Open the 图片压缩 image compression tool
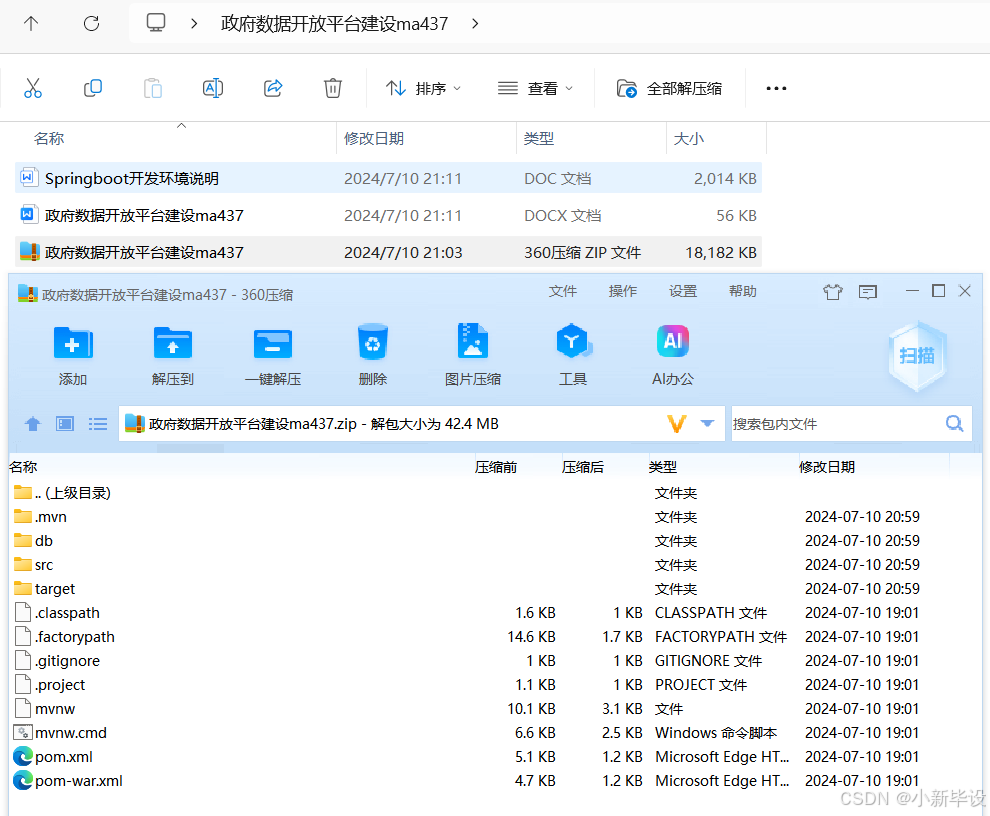Viewport: 990px width, 816px height. [x=472, y=354]
